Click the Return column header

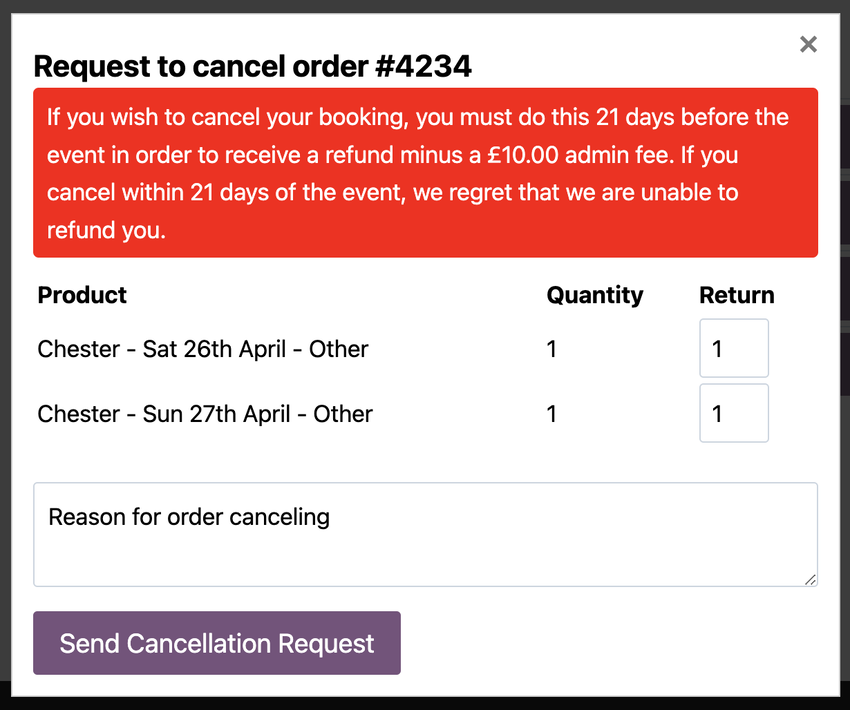[x=736, y=295]
